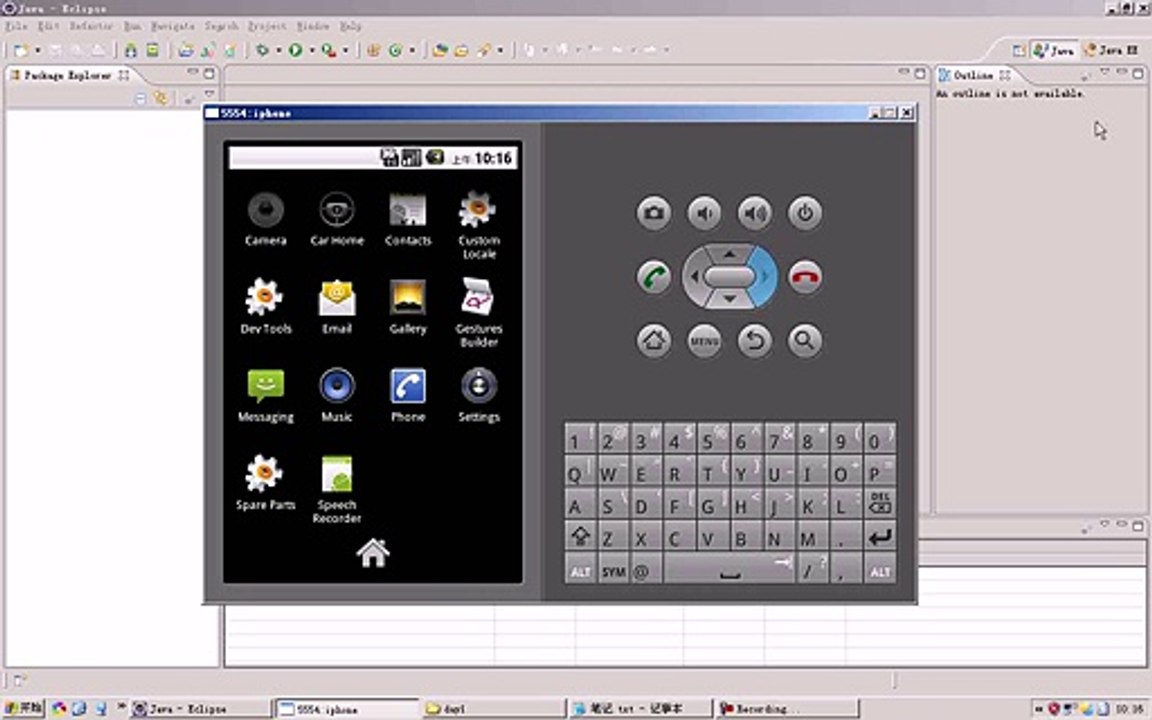Click the green call button
Viewport: 1152px width, 720px height.
[653, 277]
